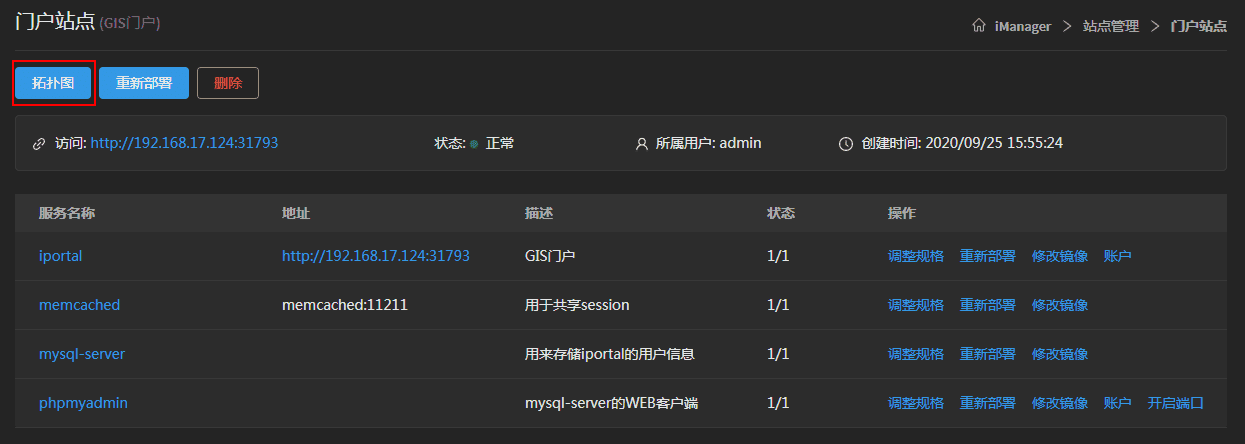Open the site access URL link
Screen dimensions: 1245x444
tap(184, 143)
